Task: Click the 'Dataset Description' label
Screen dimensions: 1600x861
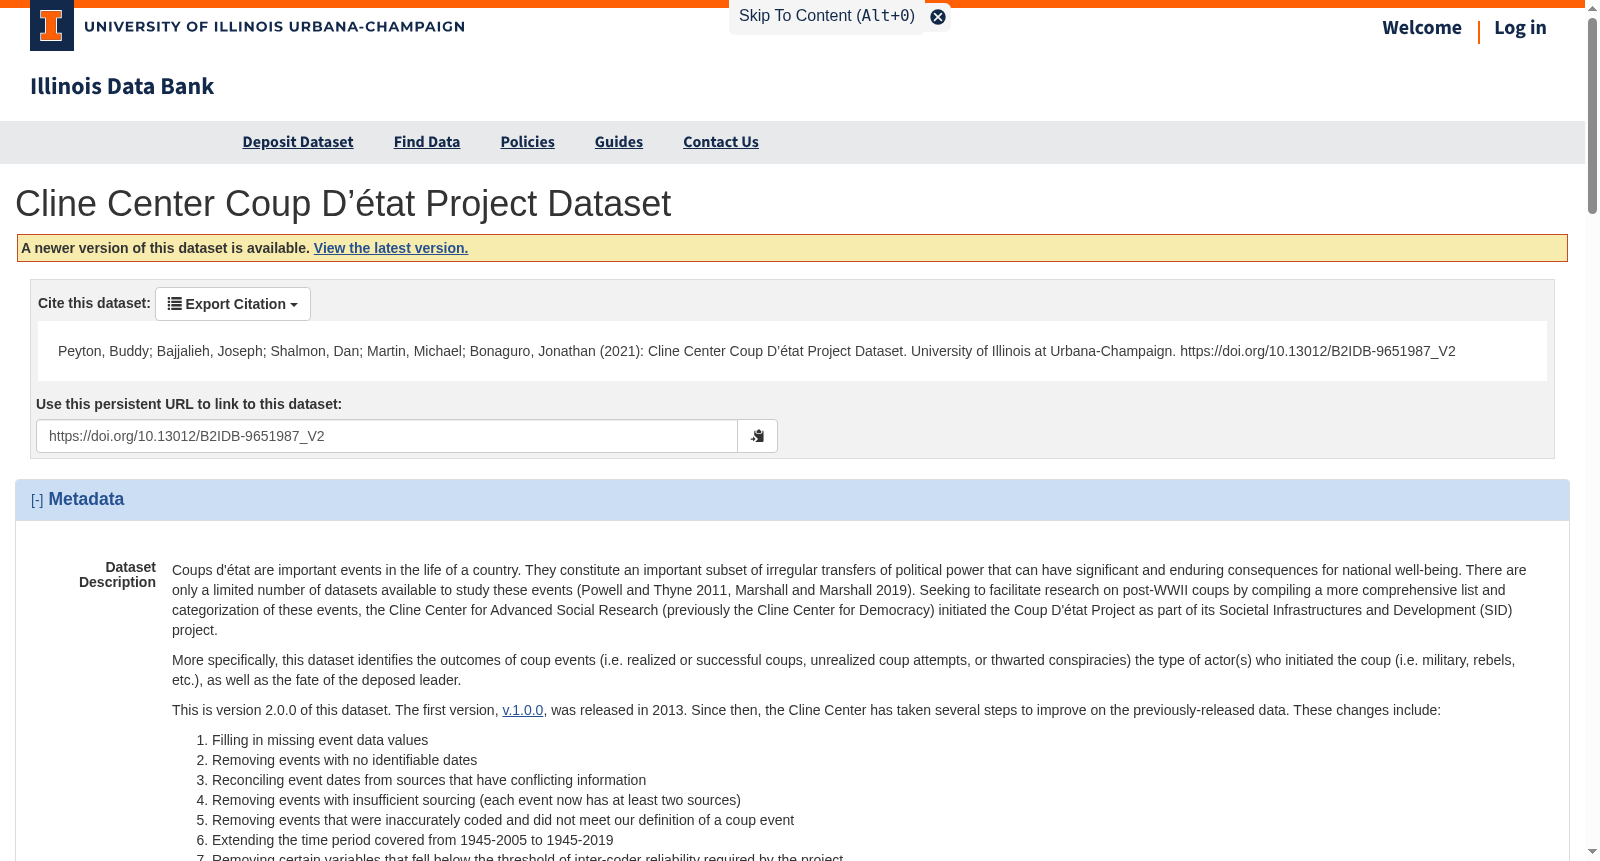Action: tap(117, 575)
